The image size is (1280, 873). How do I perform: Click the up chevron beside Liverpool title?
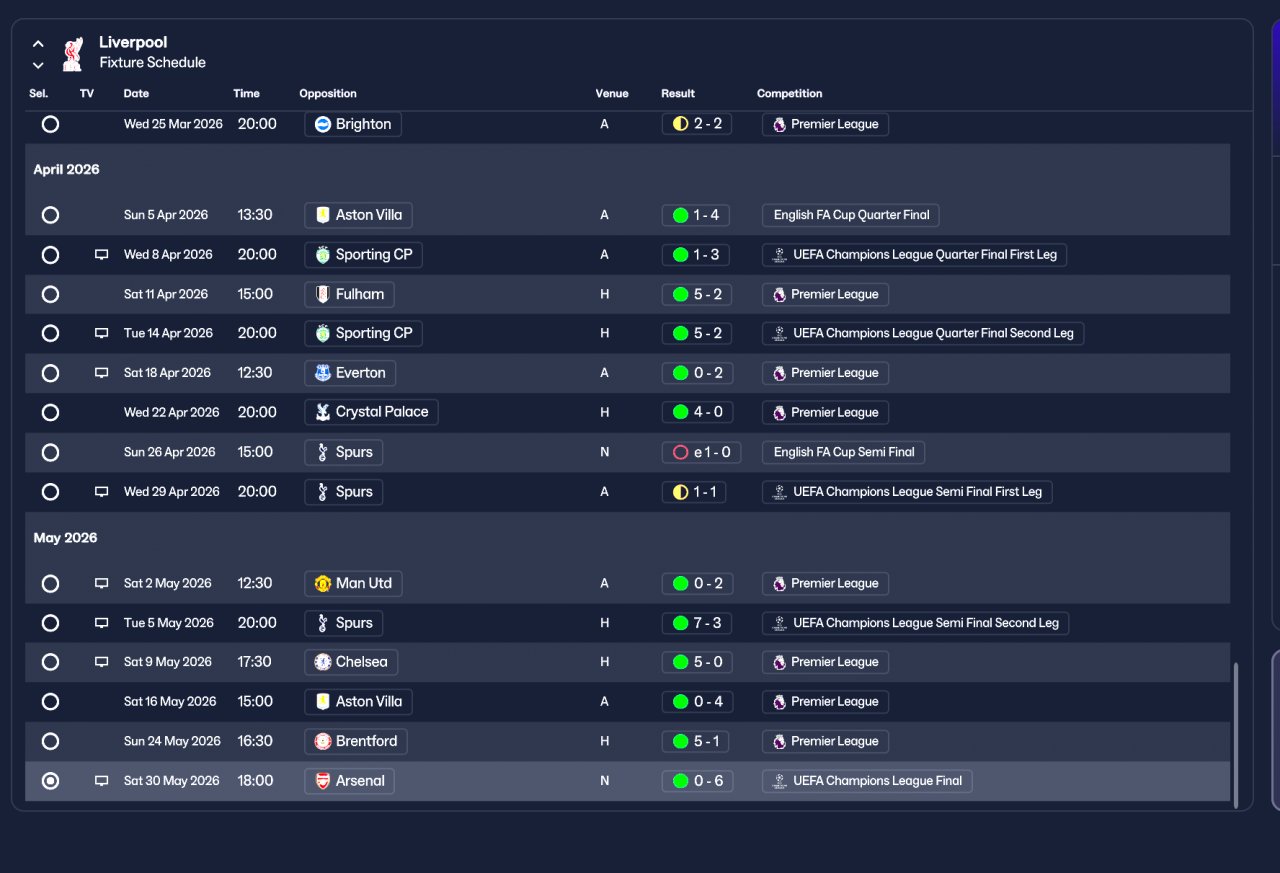[x=38, y=44]
